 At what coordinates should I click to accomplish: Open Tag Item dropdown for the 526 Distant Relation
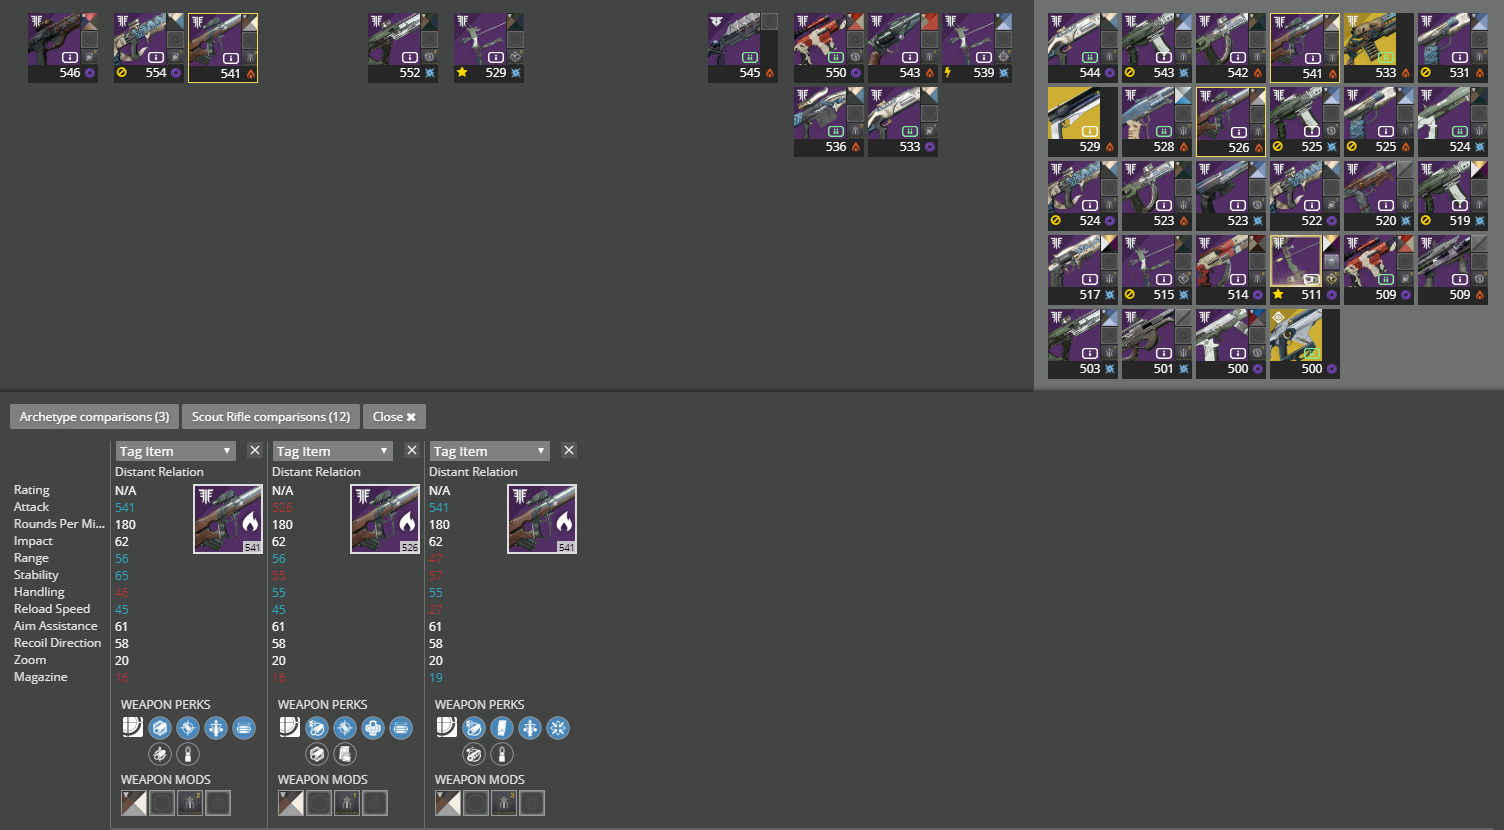(x=333, y=451)
